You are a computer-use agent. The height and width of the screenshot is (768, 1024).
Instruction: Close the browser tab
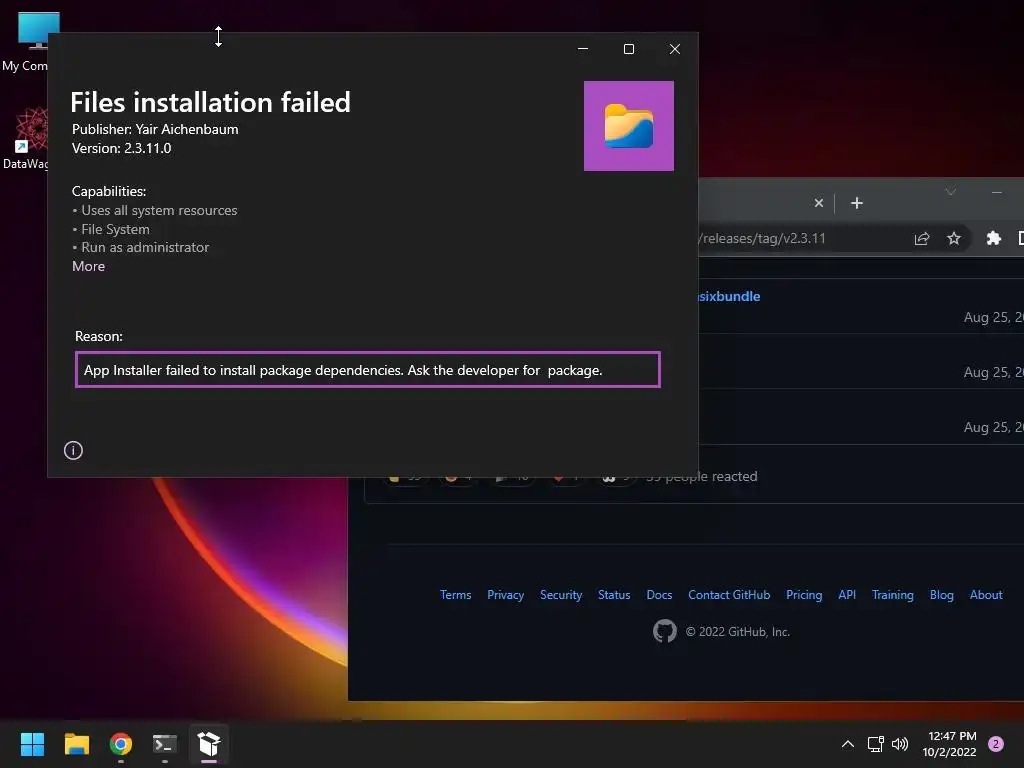[818, 203]
